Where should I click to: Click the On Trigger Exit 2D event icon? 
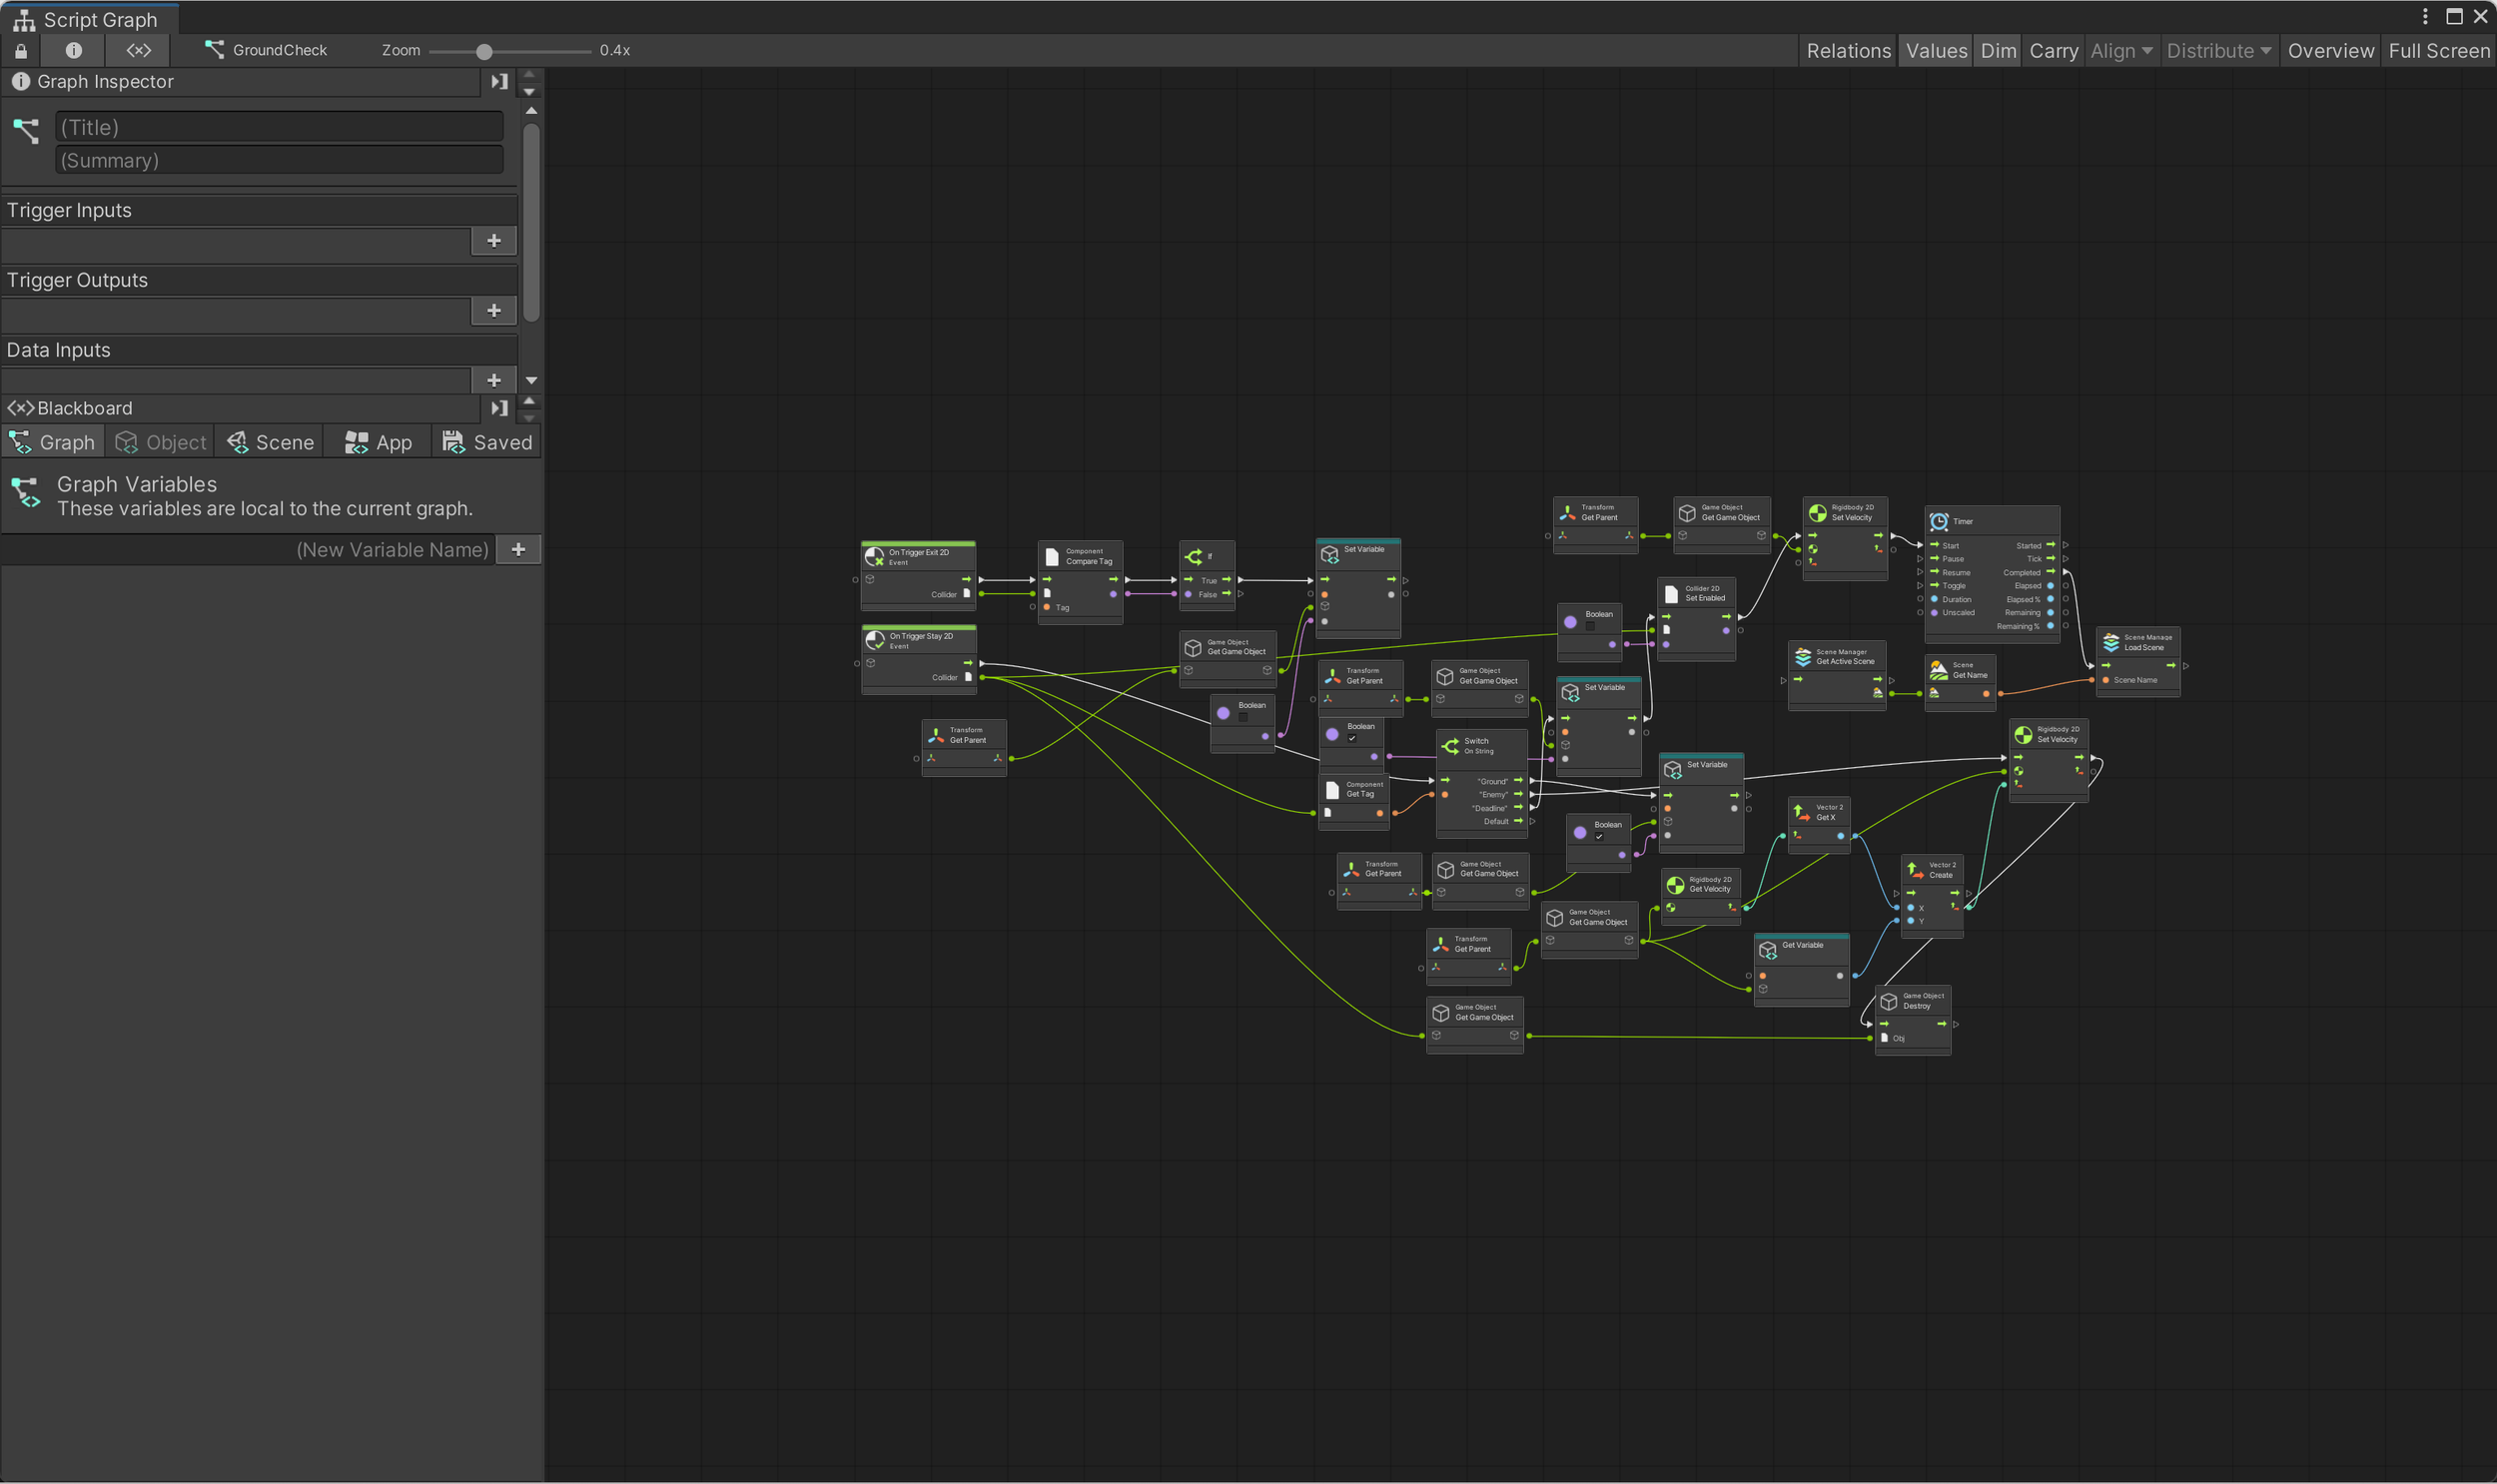tap(874, 557)
